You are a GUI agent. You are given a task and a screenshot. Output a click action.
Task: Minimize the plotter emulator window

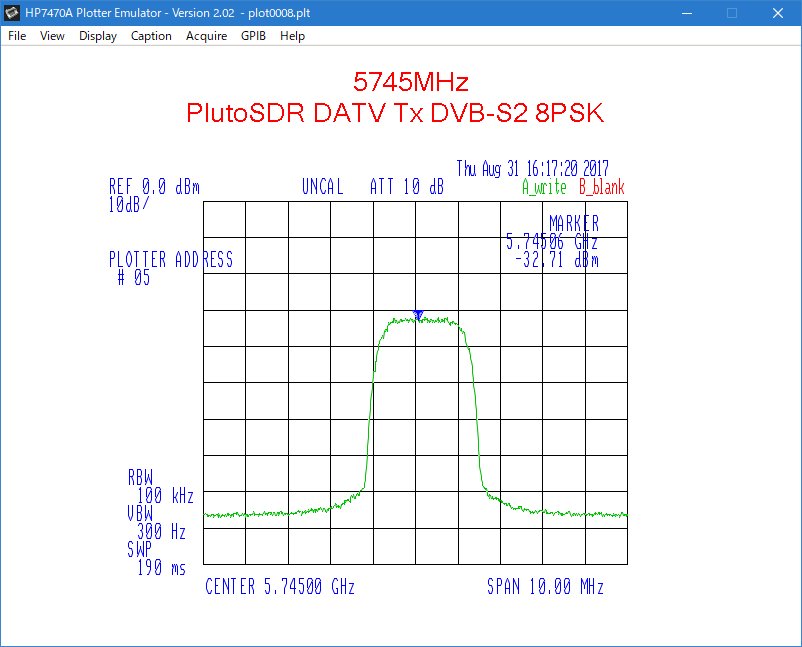[x=687, y=13]
